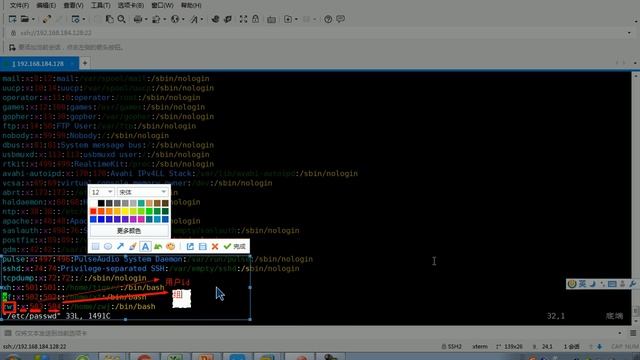640x360 pixels.
Task: Click the blue down arrow in status bar
Action: coord(600,347)
